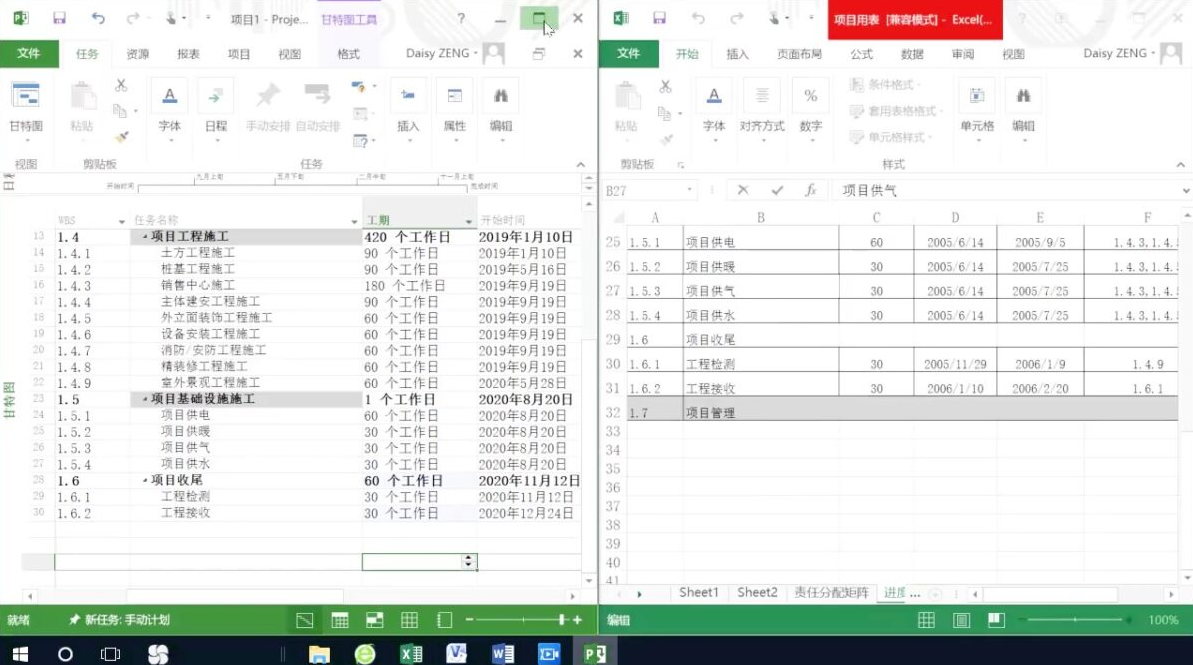Open 条件格式 dropdown in Excel
The height and width of the screenshot is (665, 1193).
886,84
